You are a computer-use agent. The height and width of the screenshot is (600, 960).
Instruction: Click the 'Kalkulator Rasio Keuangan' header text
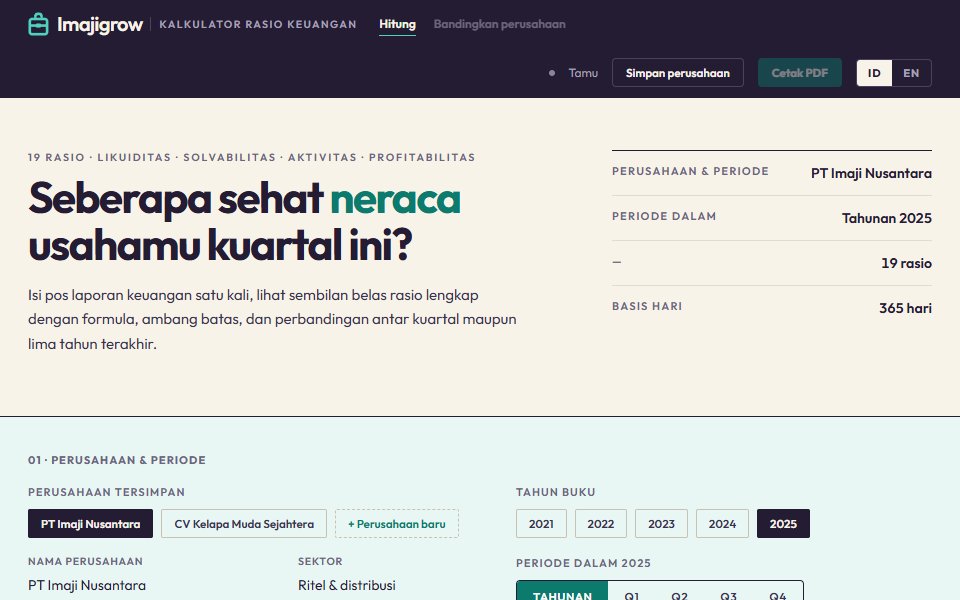(x=258, y=24)
